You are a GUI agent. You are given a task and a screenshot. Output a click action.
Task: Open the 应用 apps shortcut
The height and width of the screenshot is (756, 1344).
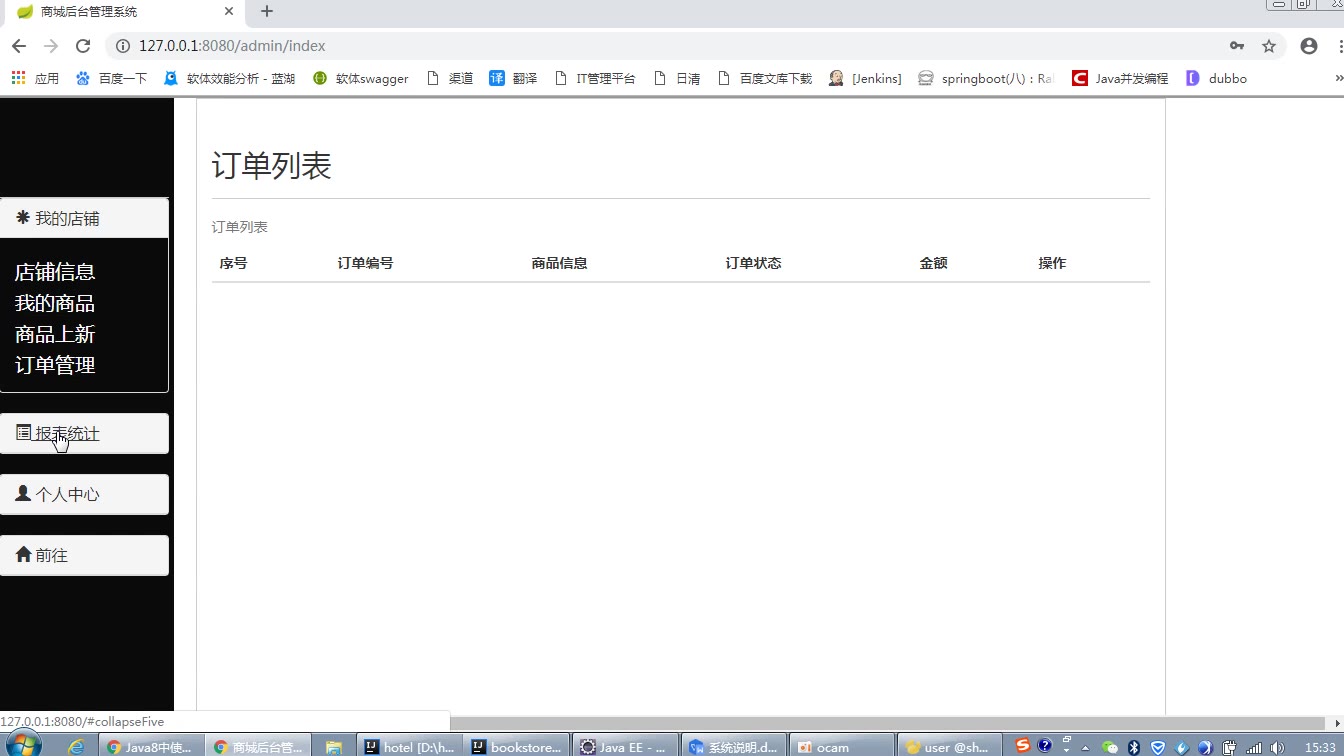coord(35,78)
